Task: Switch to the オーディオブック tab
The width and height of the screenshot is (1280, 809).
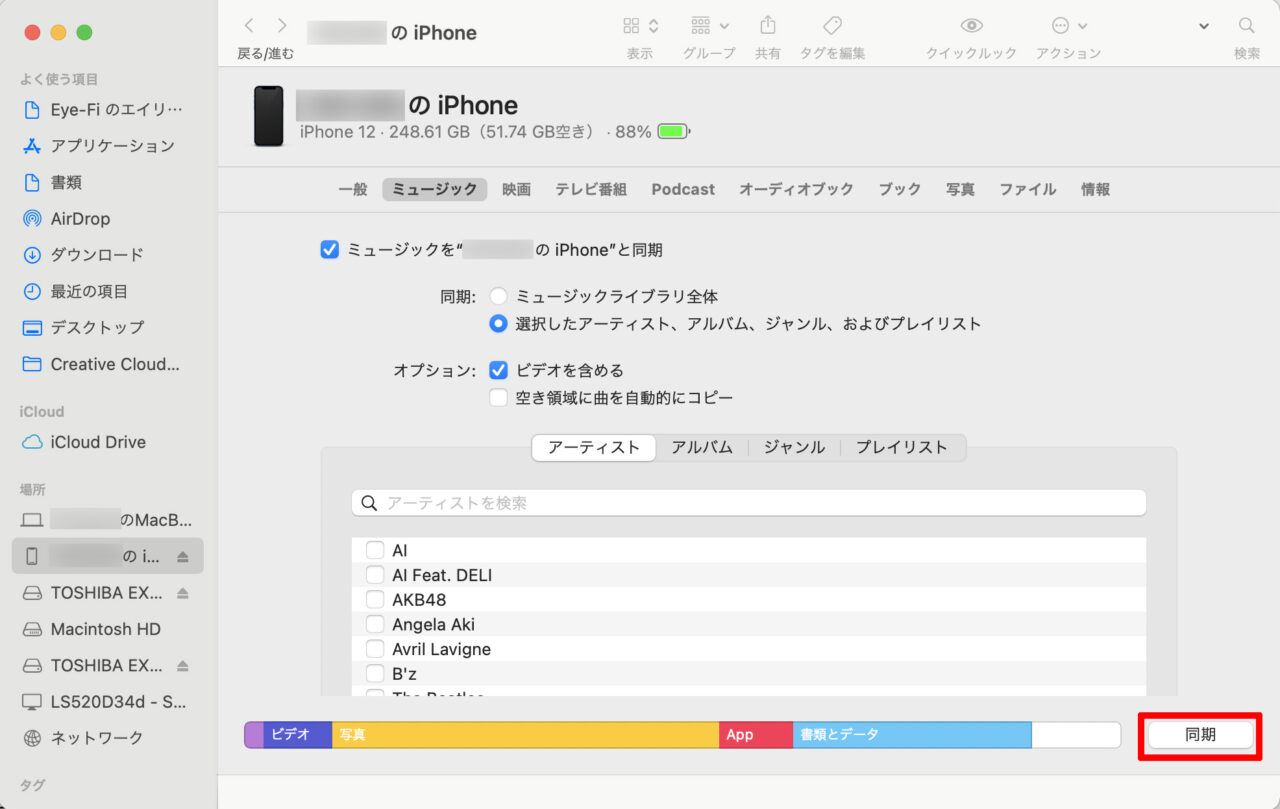Action: point(796,189)
